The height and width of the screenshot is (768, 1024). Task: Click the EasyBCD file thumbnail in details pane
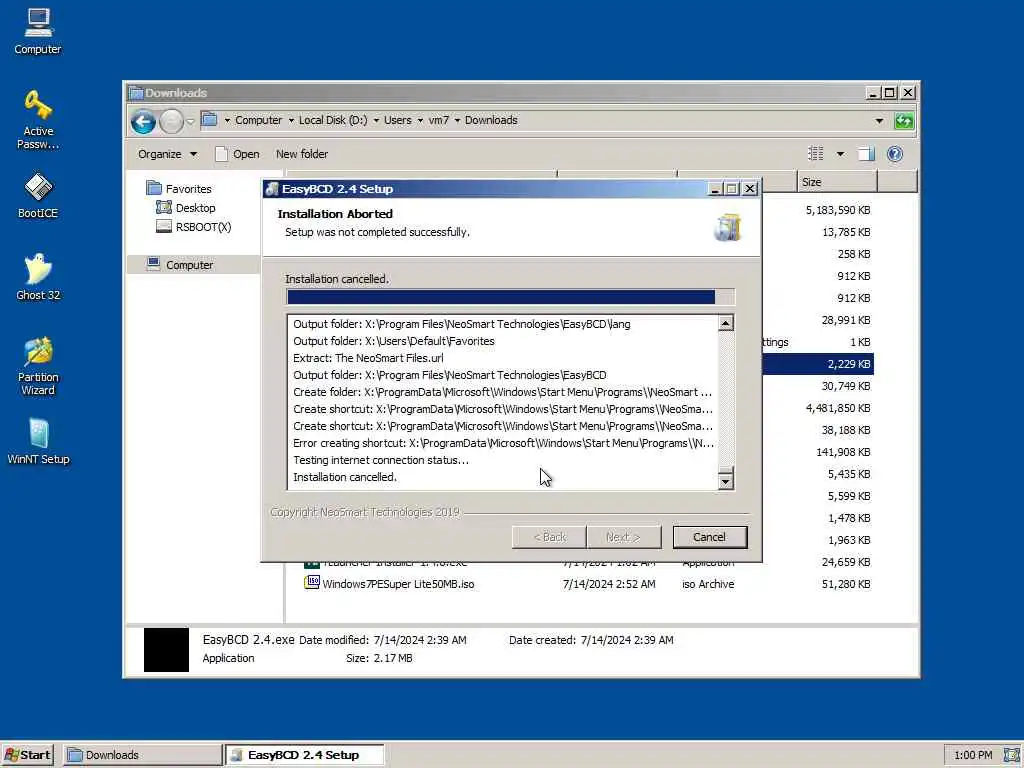coord(166,650)
